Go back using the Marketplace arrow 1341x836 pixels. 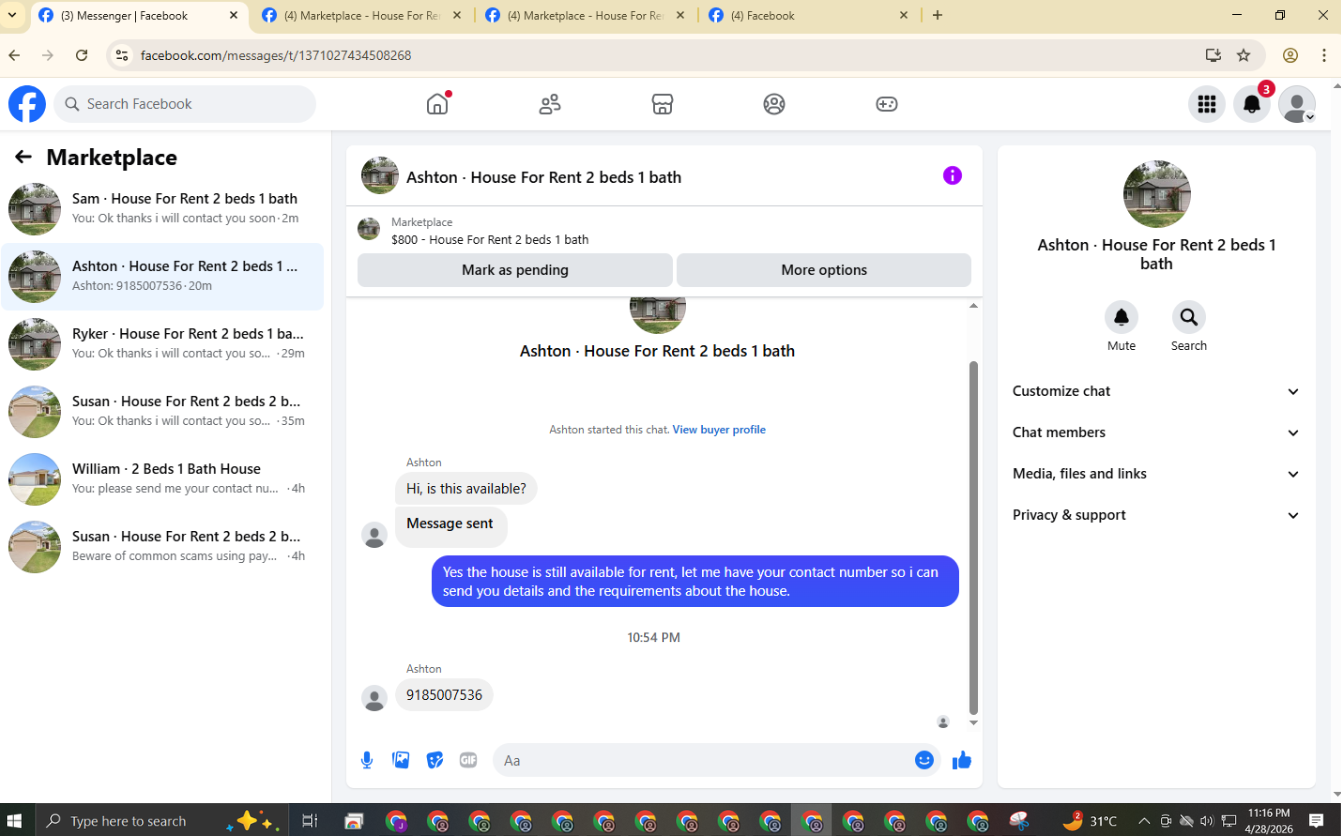23,157
